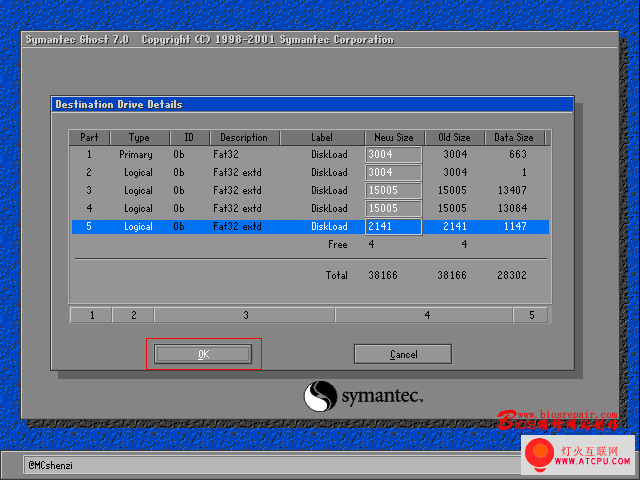Click the Type column header

point(140,138)
